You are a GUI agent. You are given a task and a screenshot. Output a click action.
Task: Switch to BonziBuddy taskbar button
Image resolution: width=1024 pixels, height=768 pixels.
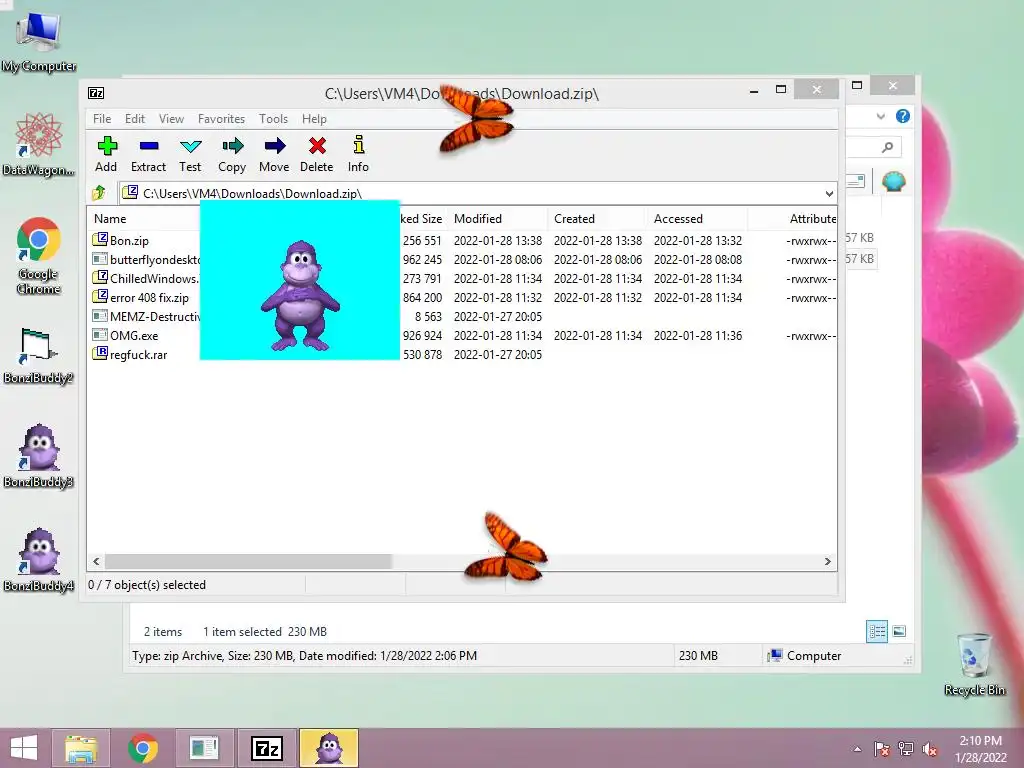coord(329,748)
